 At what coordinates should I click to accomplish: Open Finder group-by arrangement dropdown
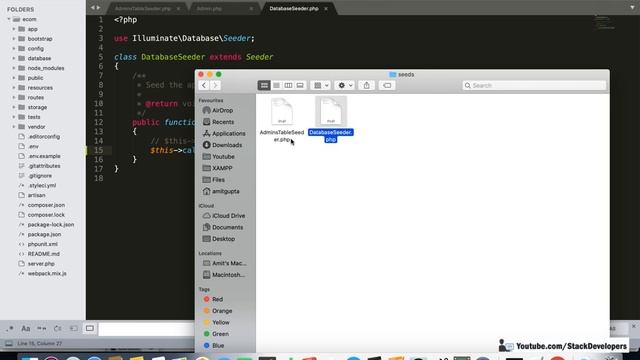click(x=321, y=85)
